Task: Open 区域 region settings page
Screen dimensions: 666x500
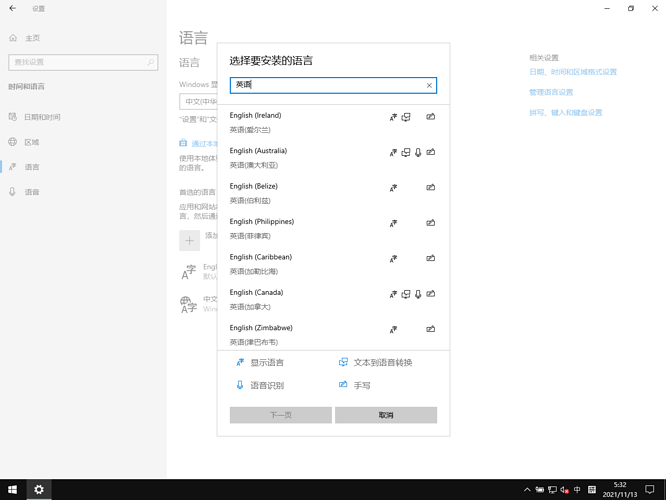Action: [32, 142]
